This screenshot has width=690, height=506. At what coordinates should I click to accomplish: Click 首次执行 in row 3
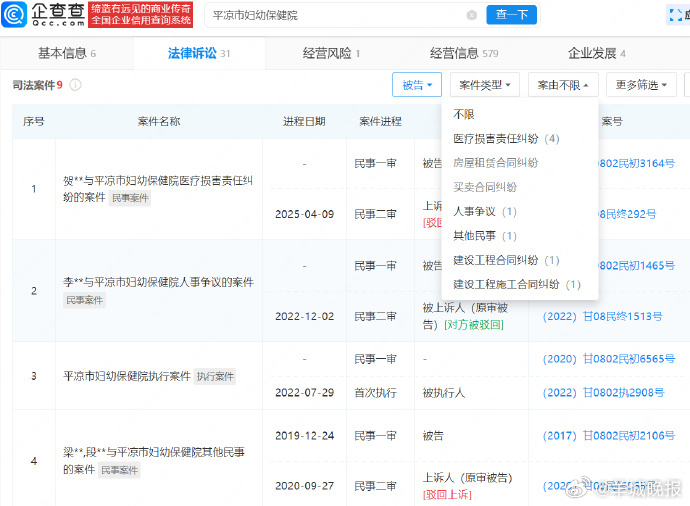[375, 392]
